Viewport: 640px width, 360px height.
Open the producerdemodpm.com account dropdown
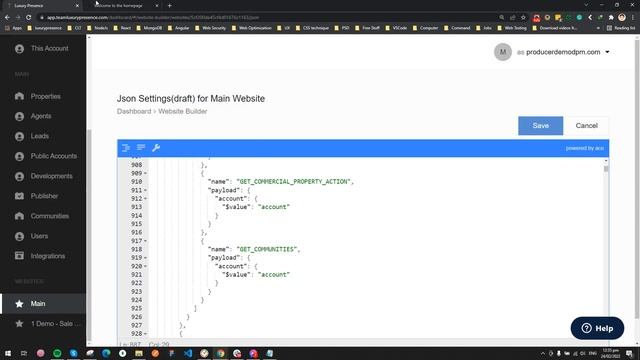pyautogui.click(x=564, y=52)
